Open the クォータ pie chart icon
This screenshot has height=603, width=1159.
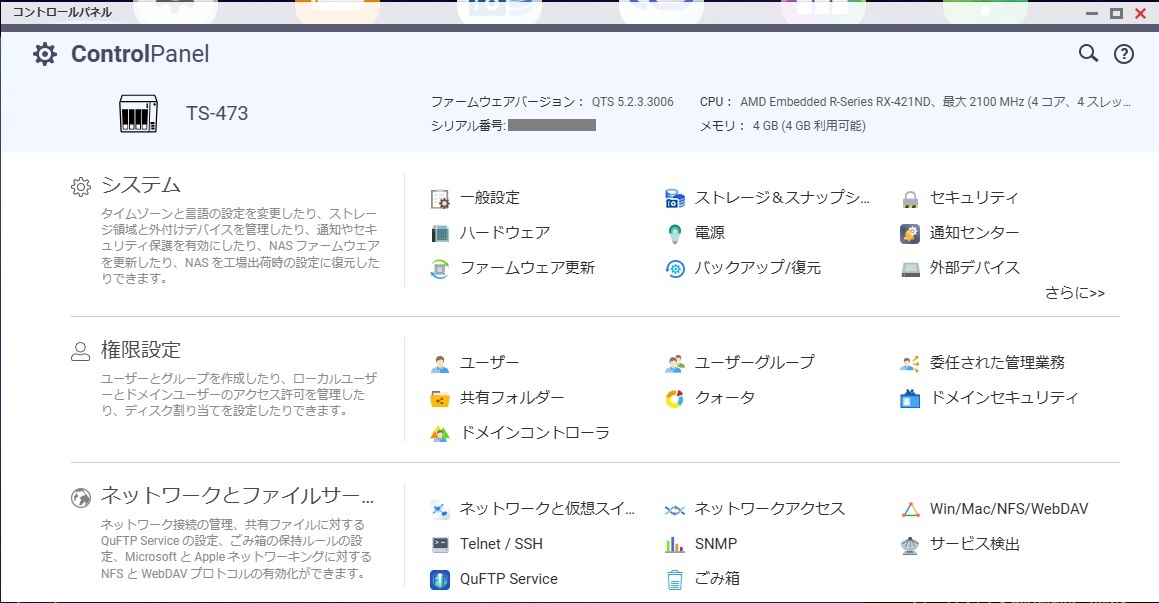pos(675,399)
